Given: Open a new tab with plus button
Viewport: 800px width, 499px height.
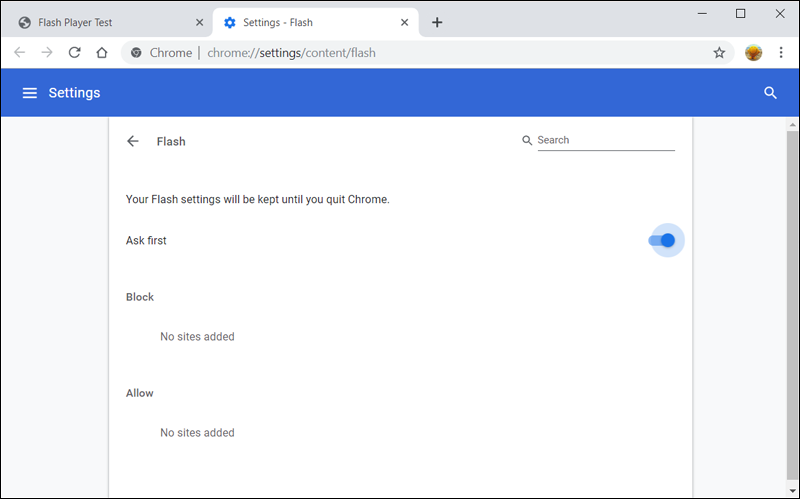Looking at the screenshot, I should [437, 23].
